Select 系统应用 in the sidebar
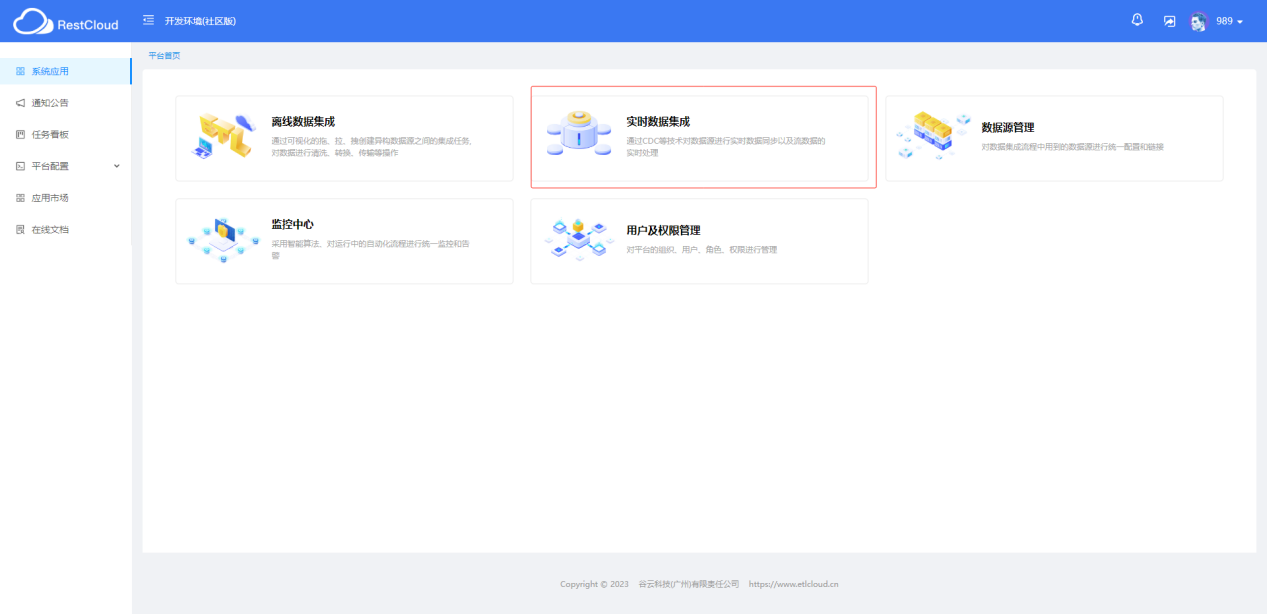 [x=65, y=71]
